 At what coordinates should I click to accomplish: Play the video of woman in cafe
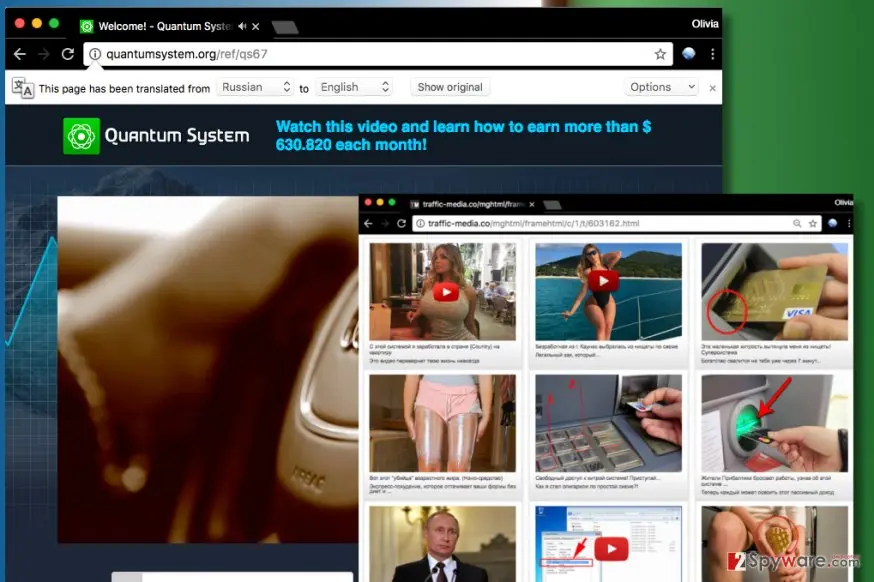tap(445, 292)
